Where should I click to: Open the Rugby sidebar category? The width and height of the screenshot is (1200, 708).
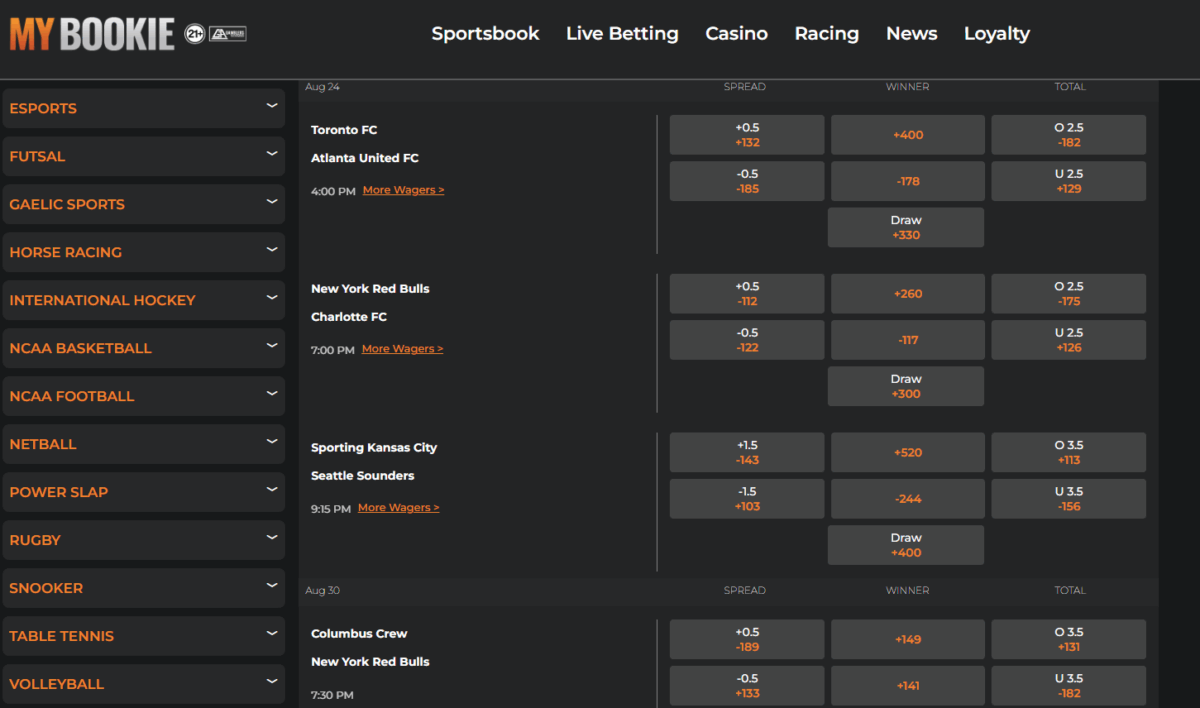[x=144, y=540]
